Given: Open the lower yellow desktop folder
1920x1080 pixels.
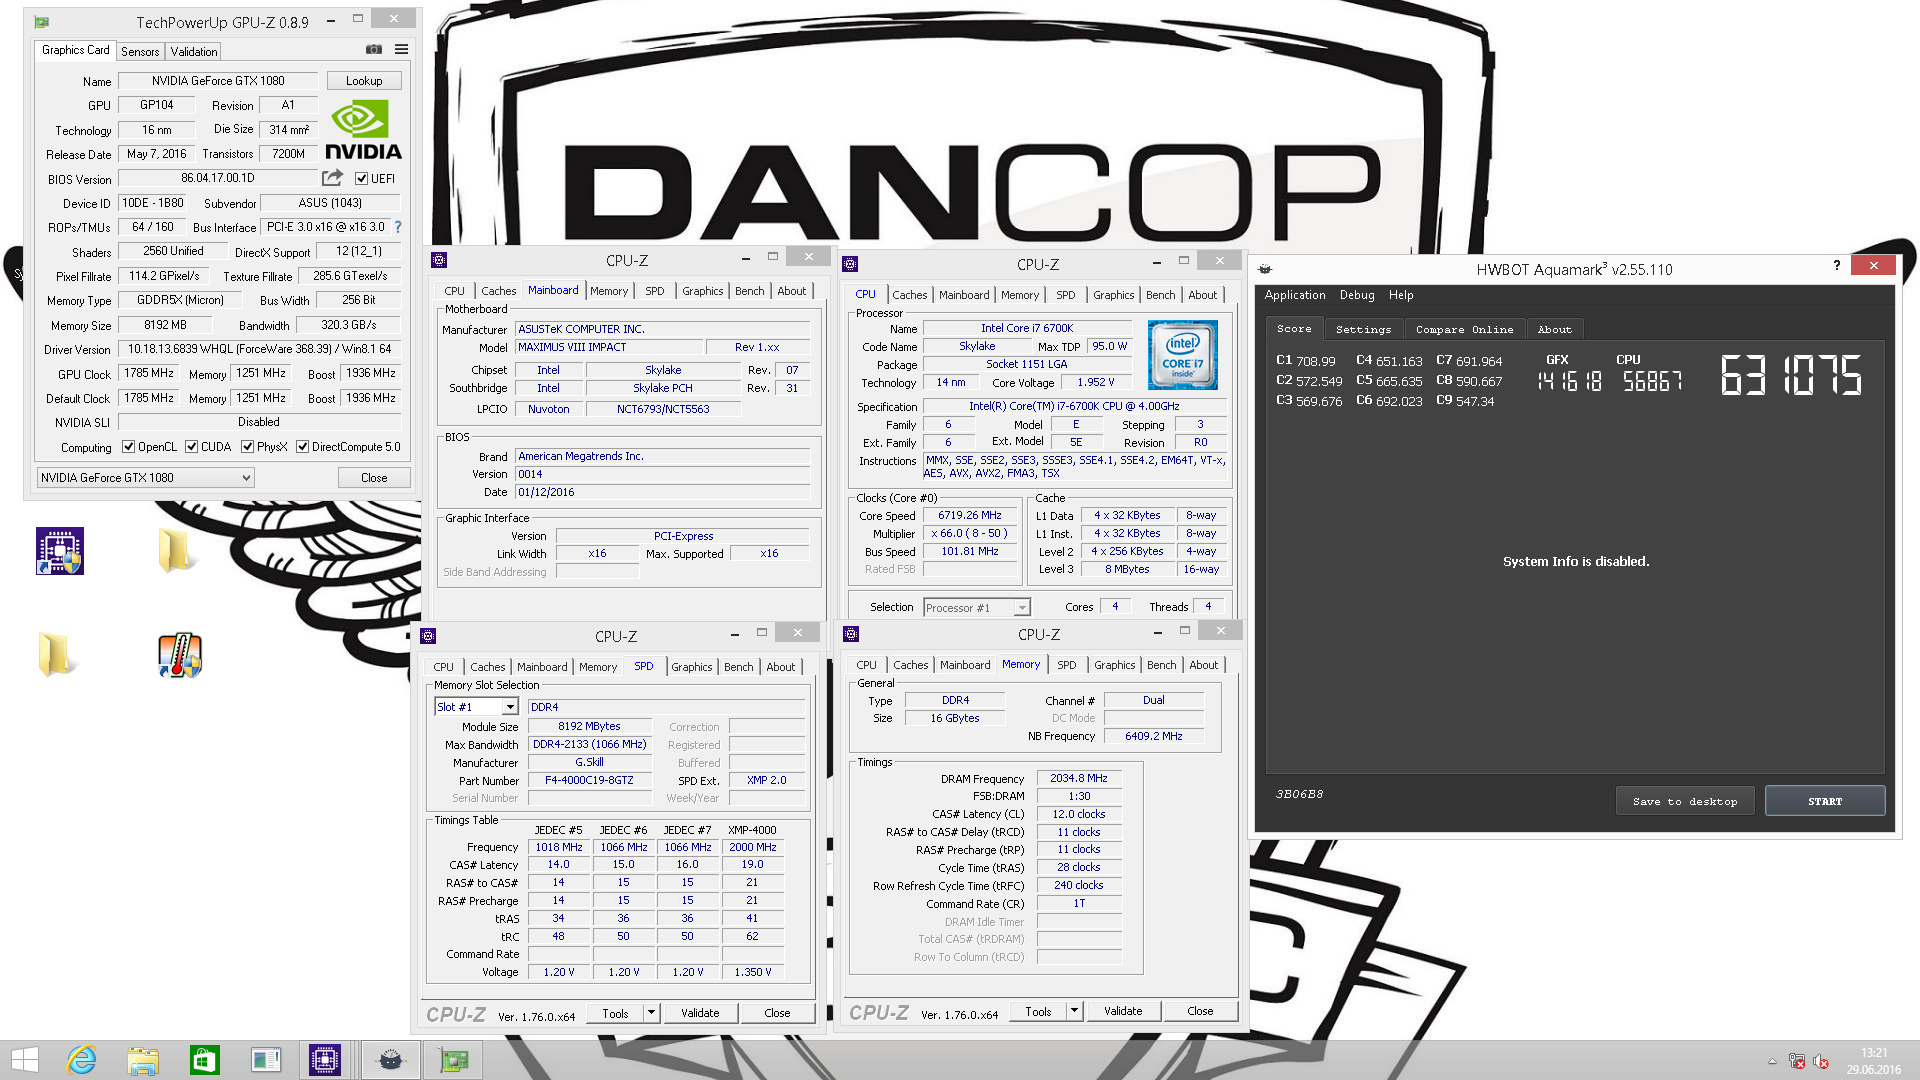Looking at the screenshot, I should [56, 655].
